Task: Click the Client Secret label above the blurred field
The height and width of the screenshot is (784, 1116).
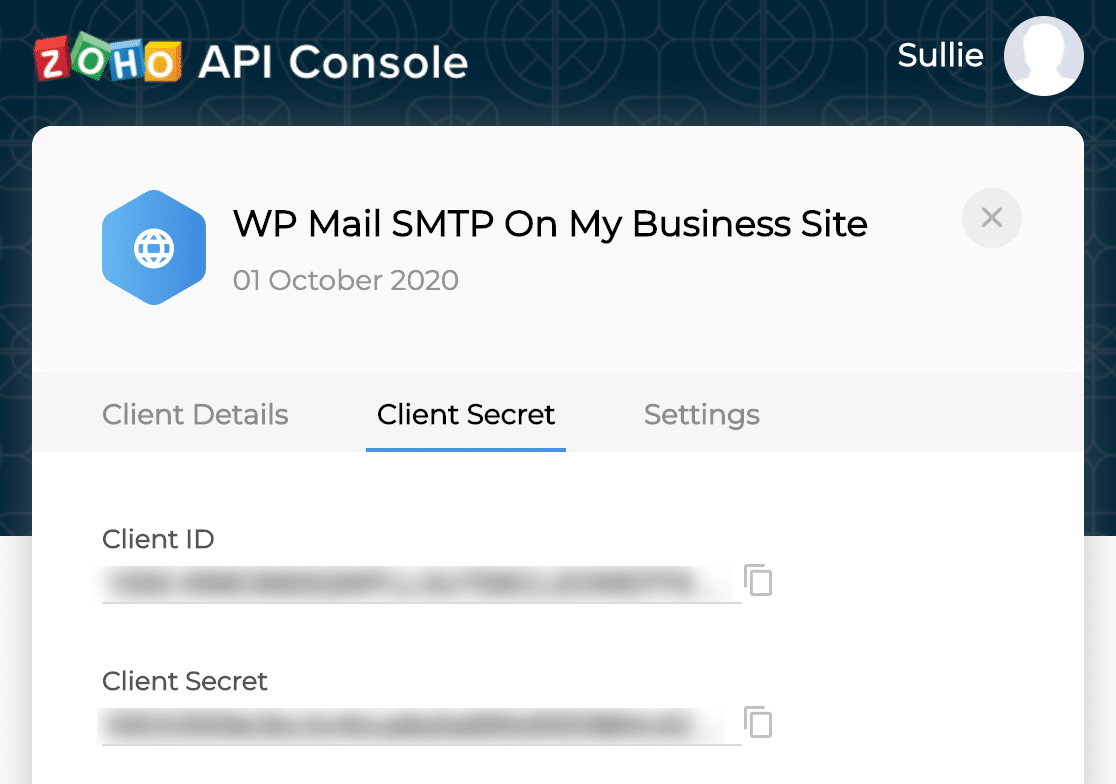Action: click(185, 681)
